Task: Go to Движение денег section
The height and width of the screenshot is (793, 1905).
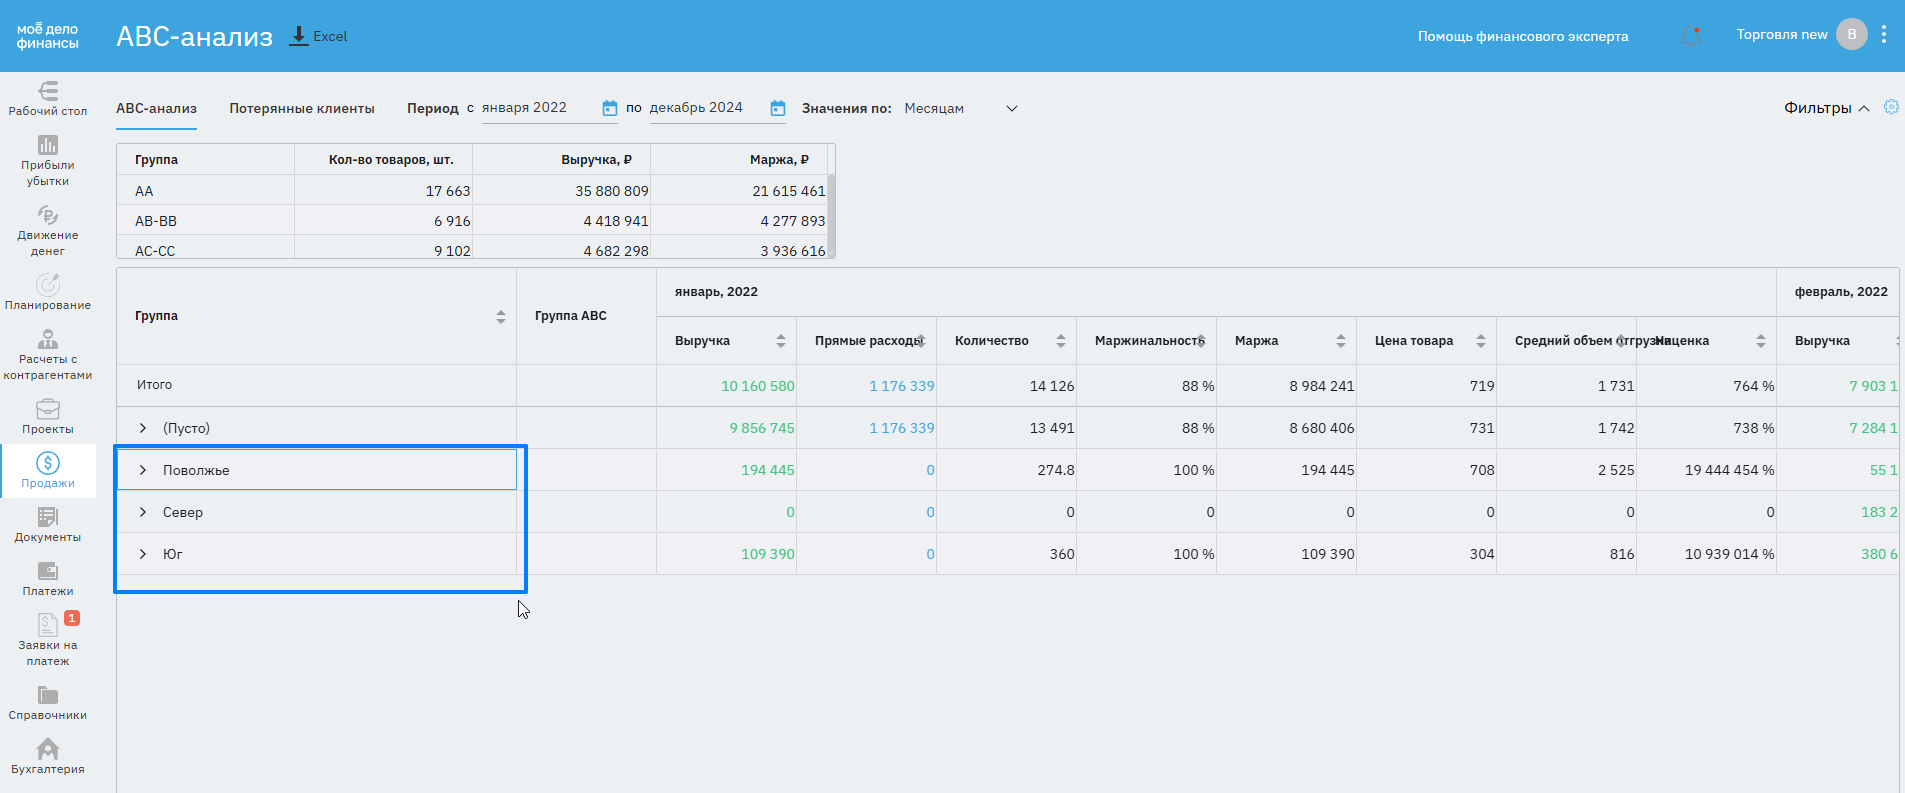Action: pos(48,230)
